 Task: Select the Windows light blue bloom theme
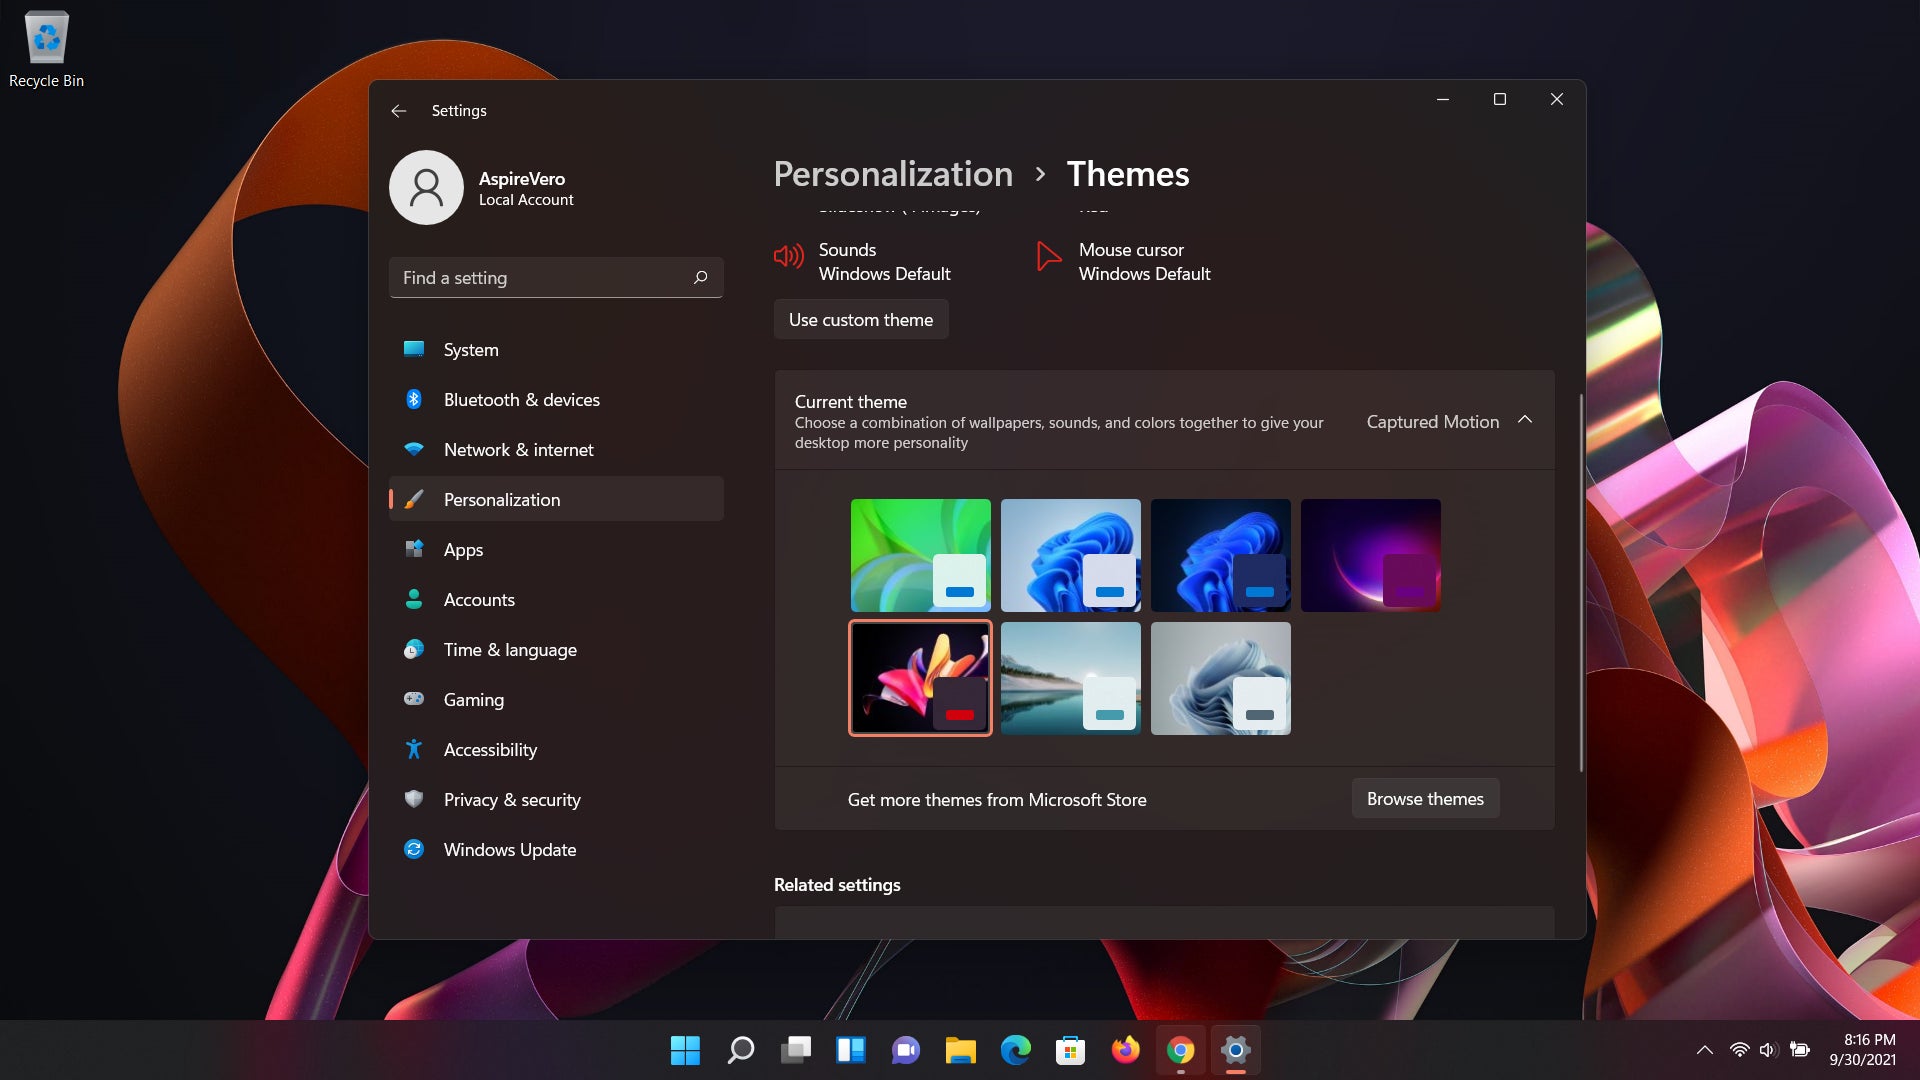point(1071,555)
